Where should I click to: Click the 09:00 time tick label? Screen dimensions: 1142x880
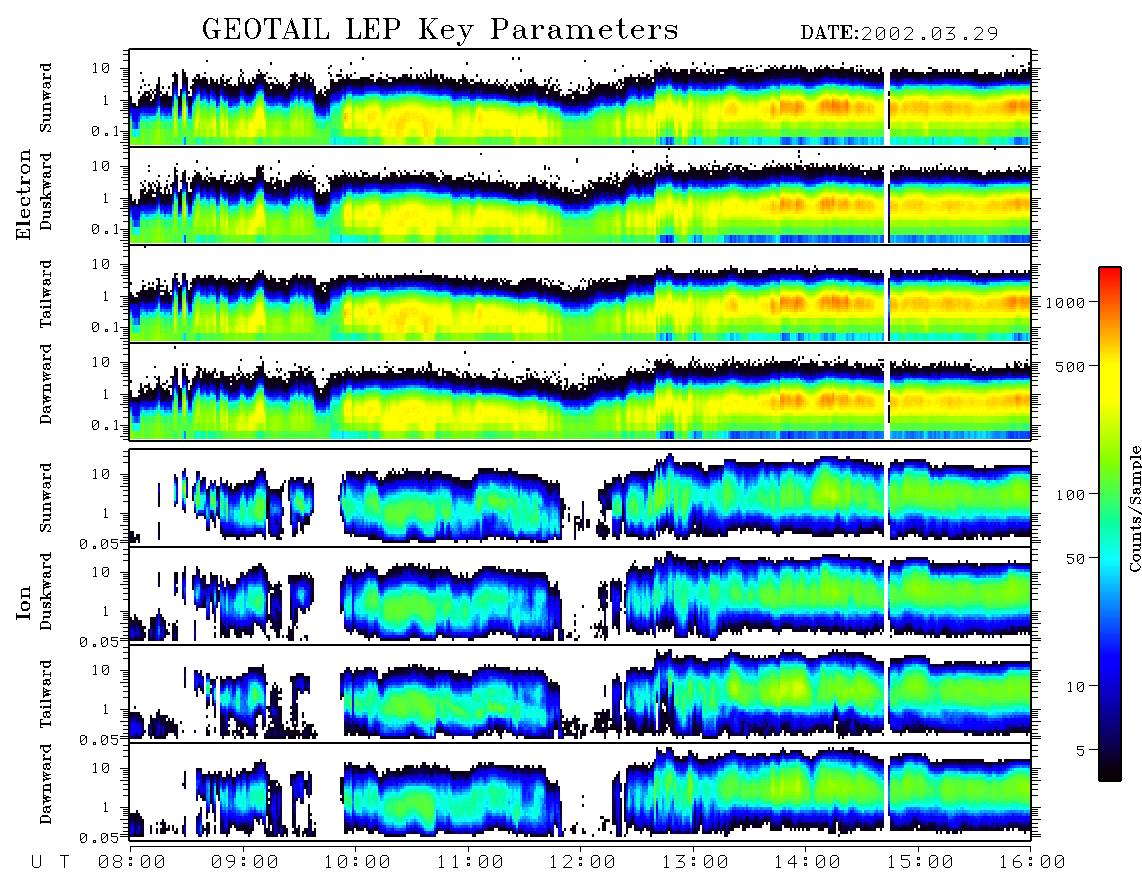(245, 862)
